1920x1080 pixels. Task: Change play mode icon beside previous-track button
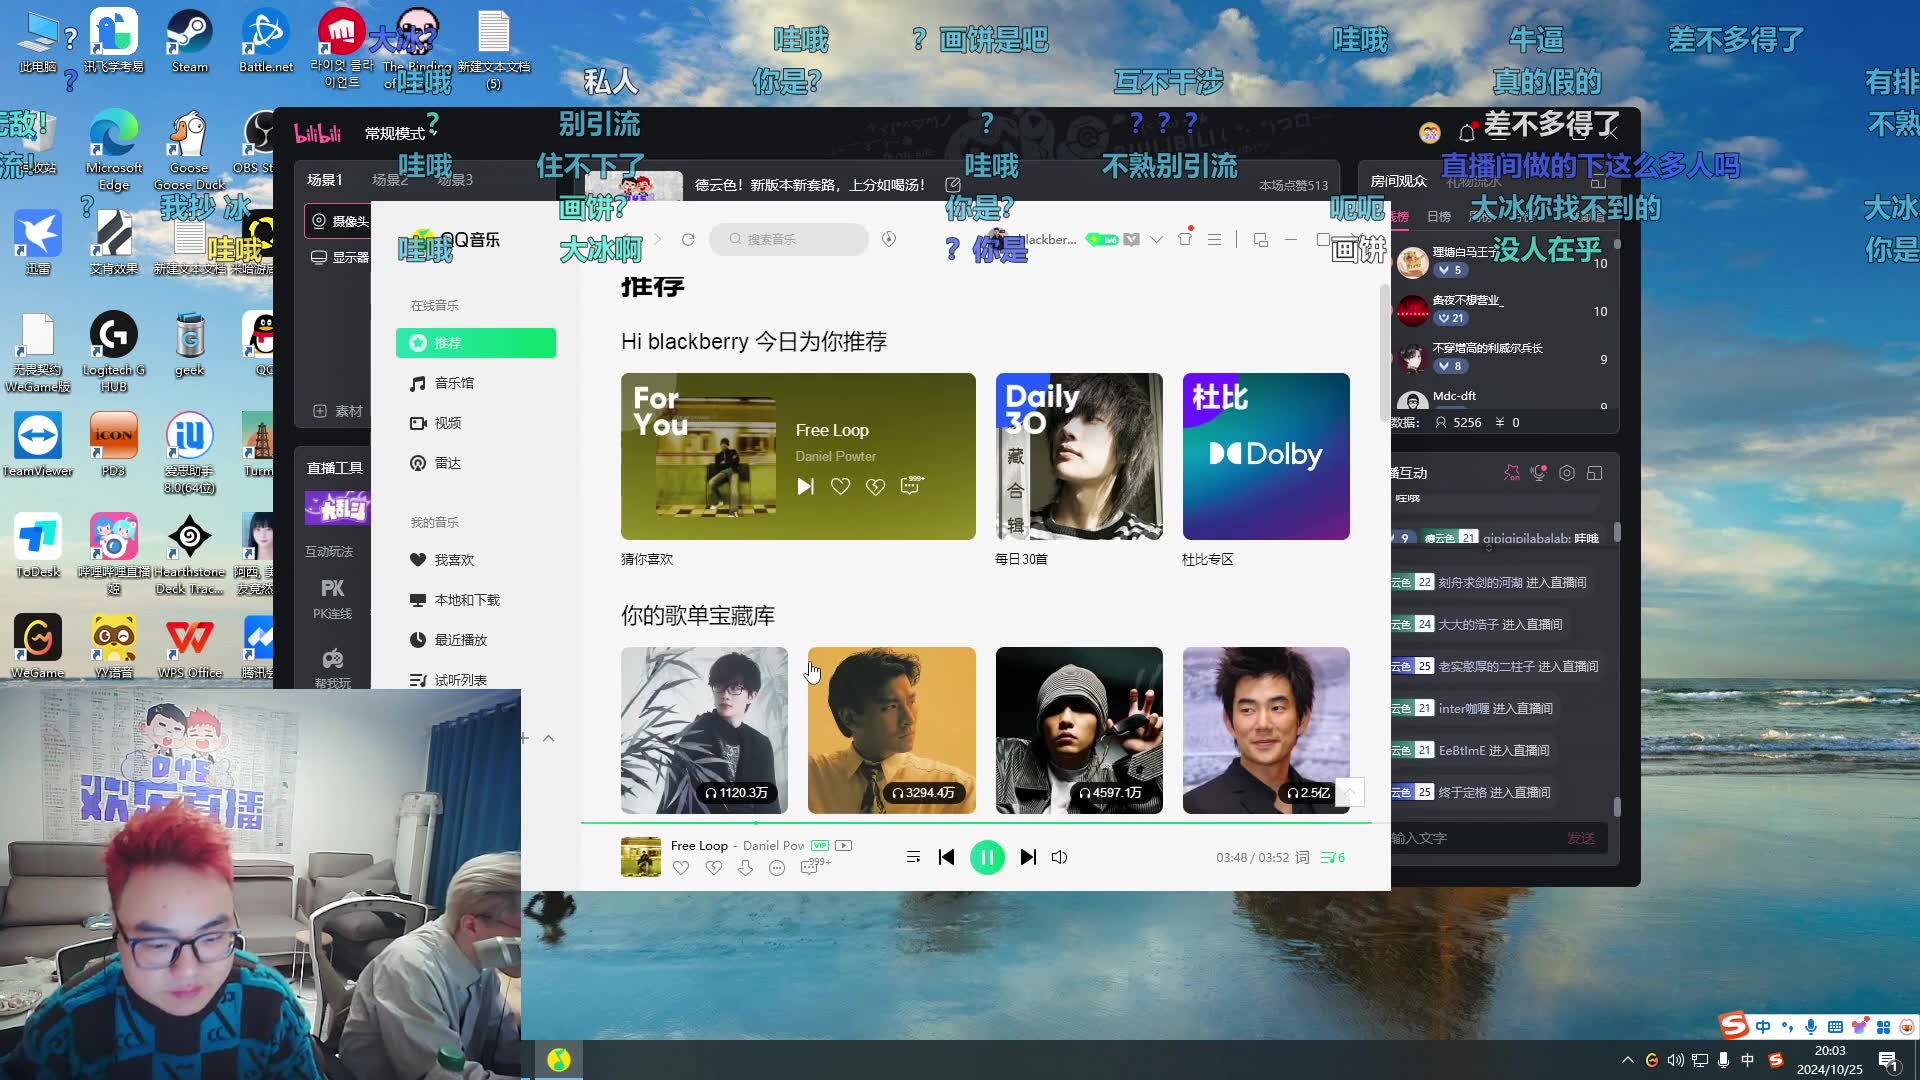913,857
